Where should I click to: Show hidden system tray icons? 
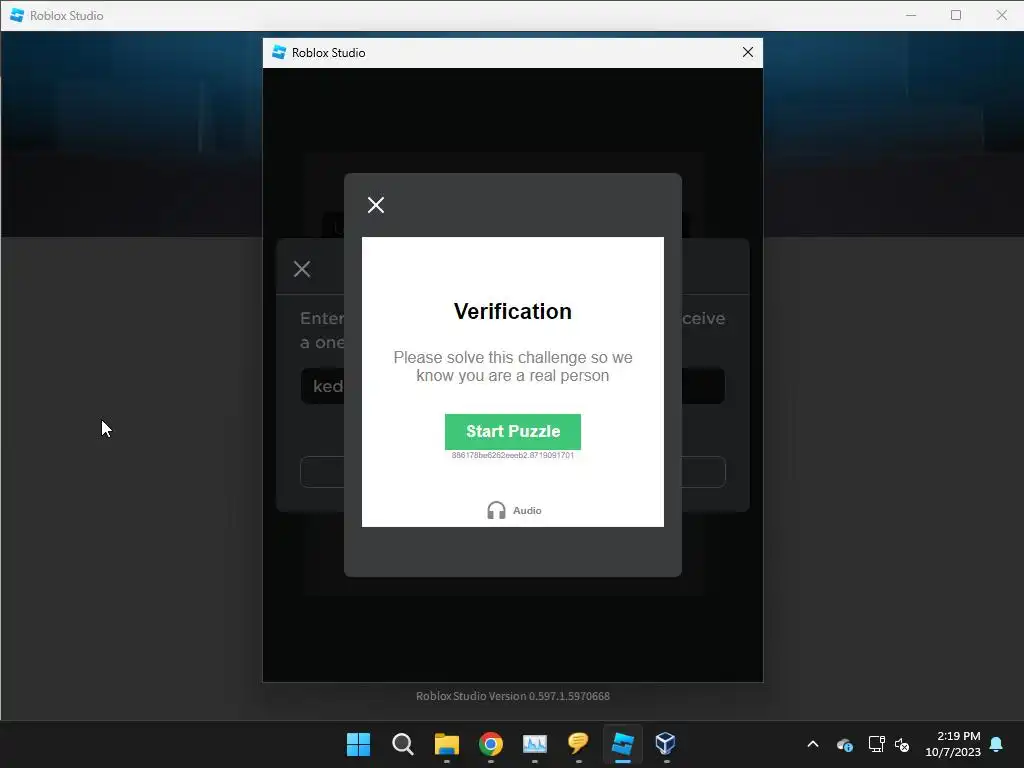tap(813, 744)
